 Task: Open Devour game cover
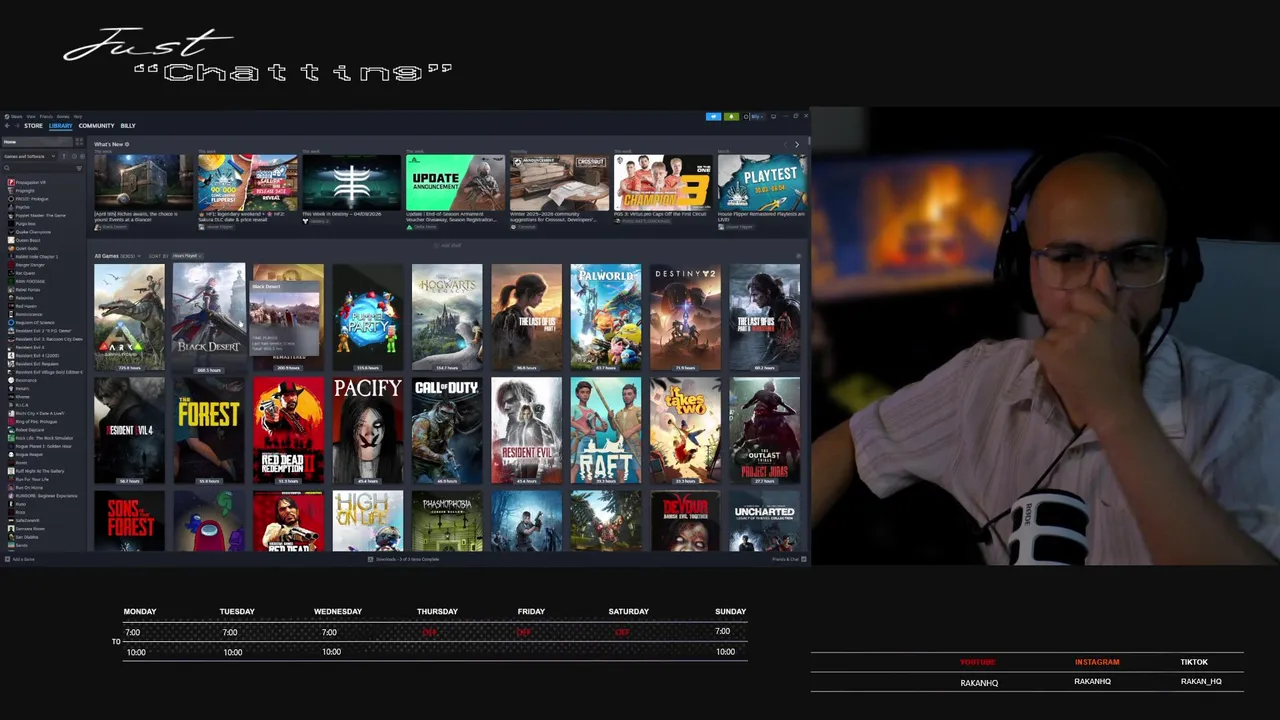click(685, 521)
